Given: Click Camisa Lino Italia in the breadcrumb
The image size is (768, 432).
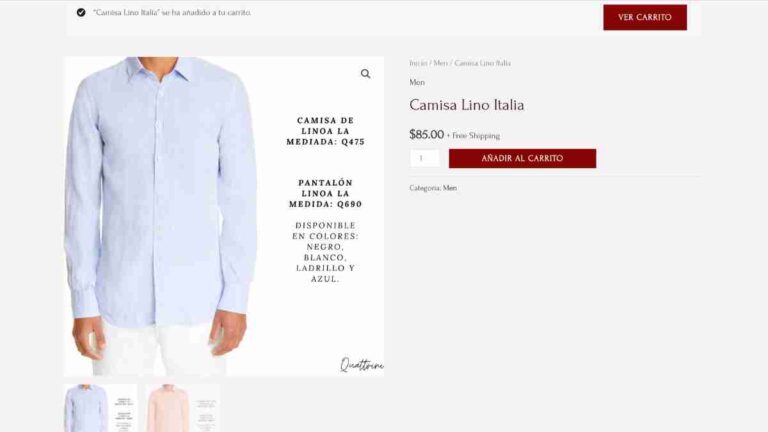Looking at the screenshot, I should [482, 63].
